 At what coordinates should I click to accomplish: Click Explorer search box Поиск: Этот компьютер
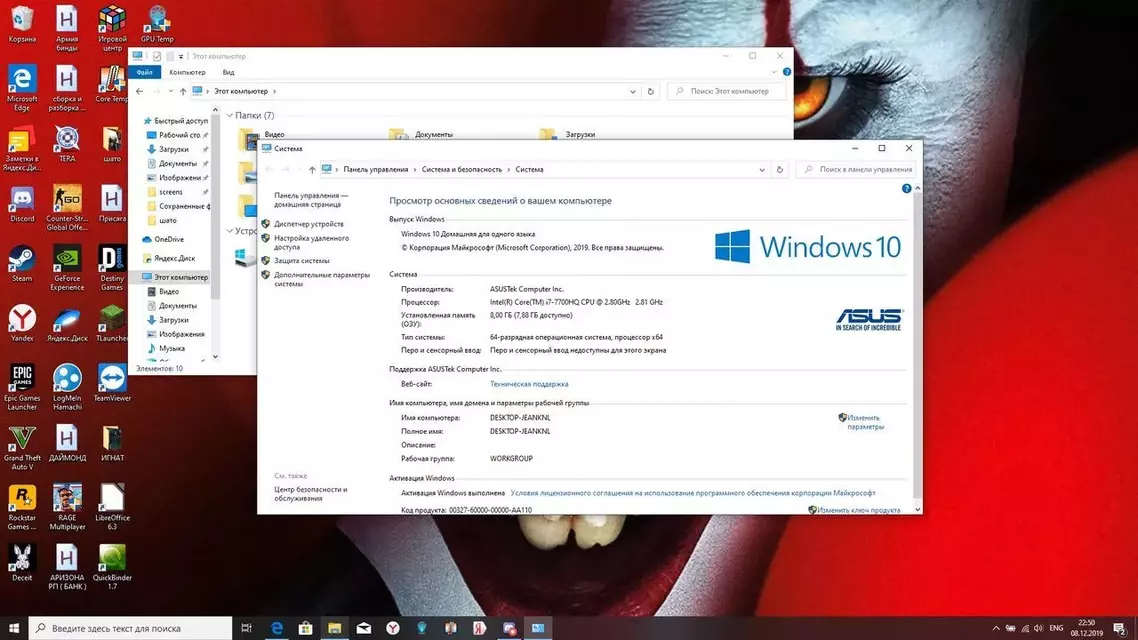tap(726, 91)
